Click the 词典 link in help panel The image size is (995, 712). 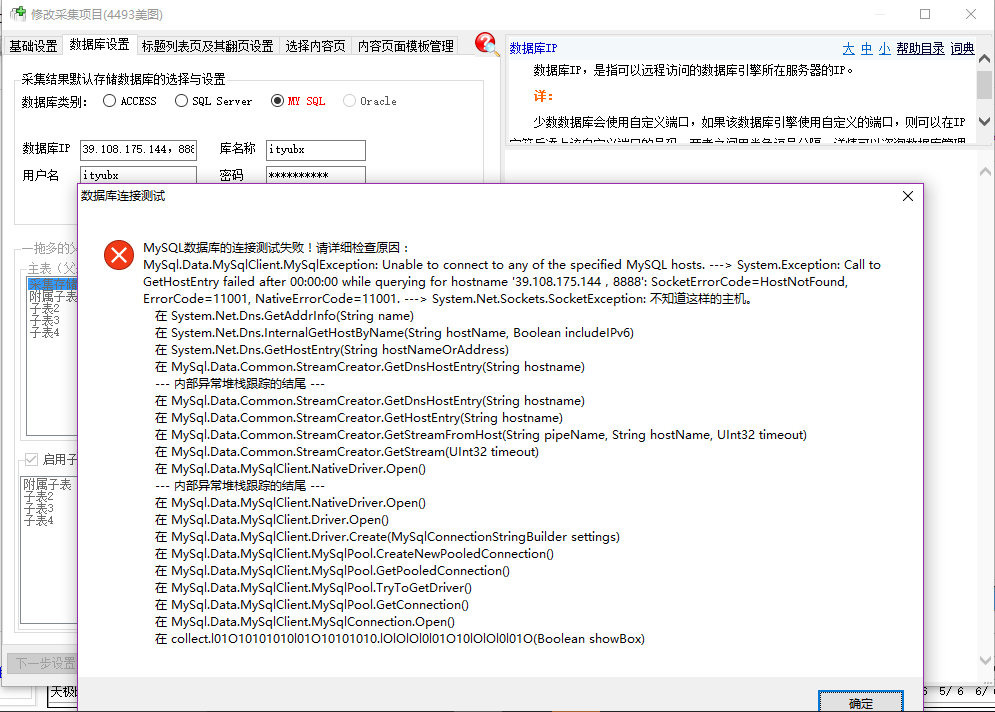[x=962, y=48]
